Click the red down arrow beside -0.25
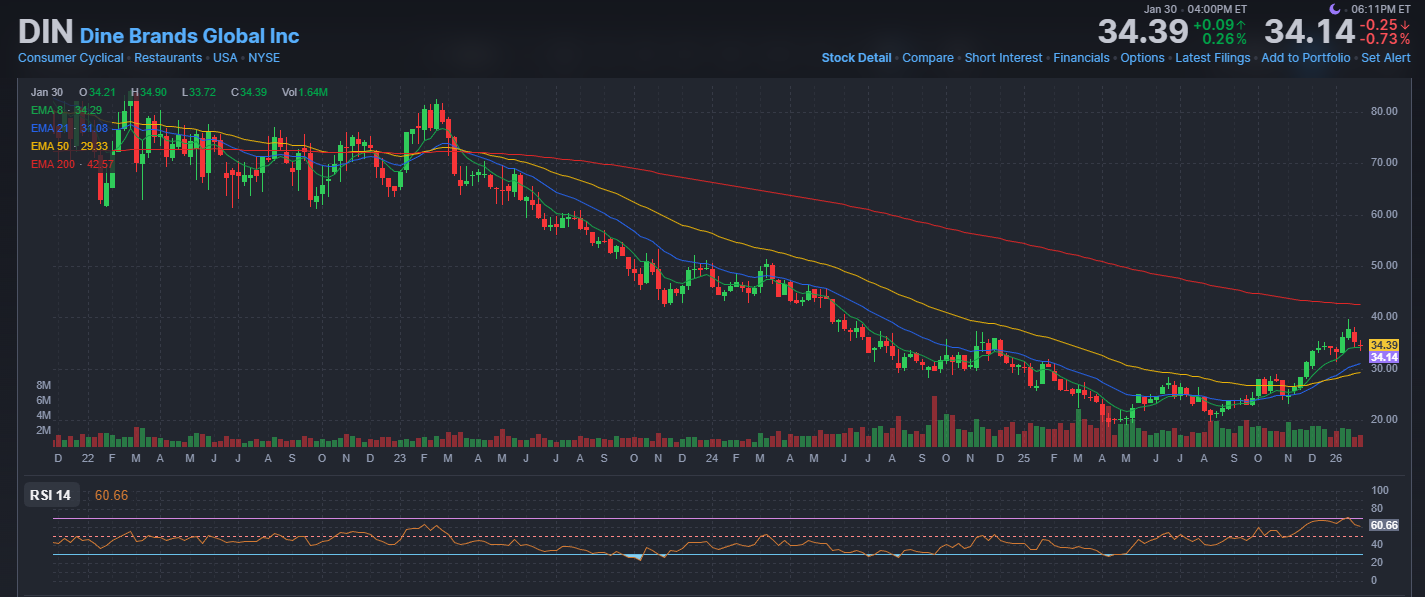Screen dimensions: 1425x597 click(x=1404, y=24)
